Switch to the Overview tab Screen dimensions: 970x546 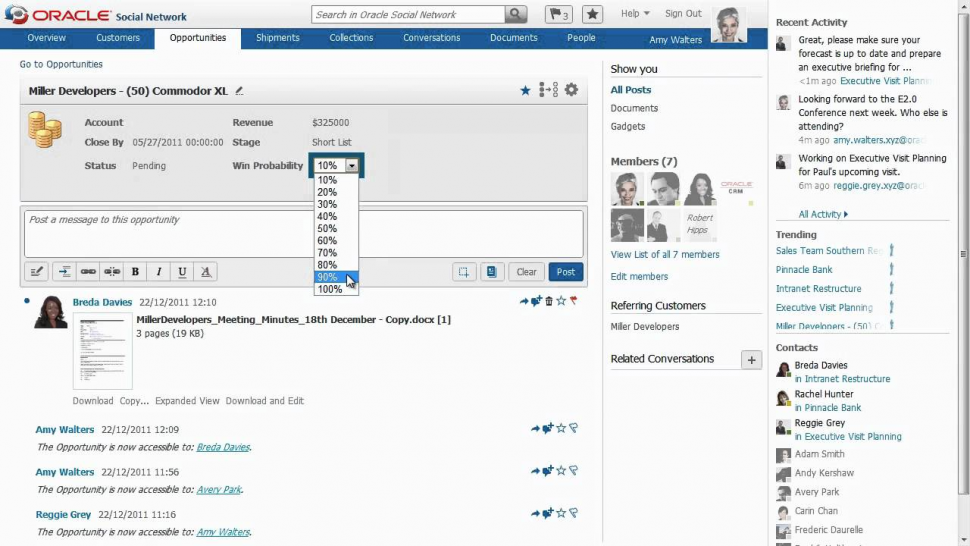[46, 38]
